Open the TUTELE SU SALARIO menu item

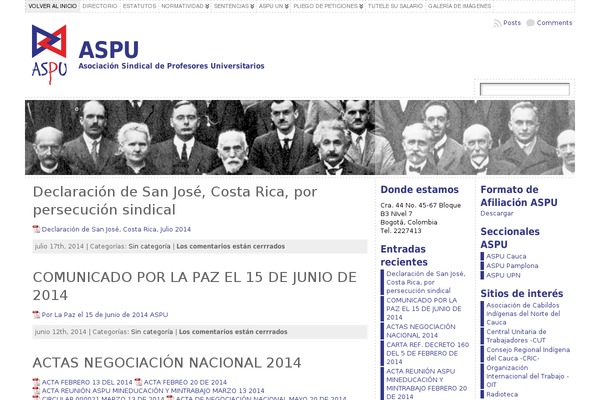click(395, 6)
